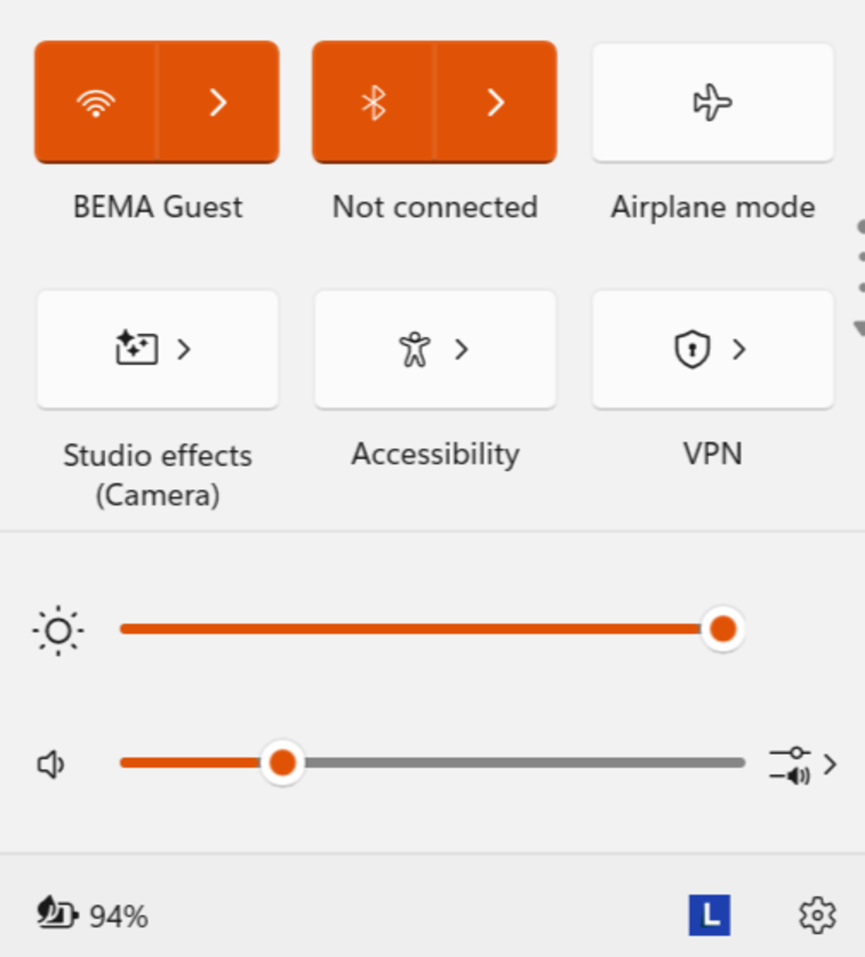Click the VPN shield icon

[x=692, y=349]
